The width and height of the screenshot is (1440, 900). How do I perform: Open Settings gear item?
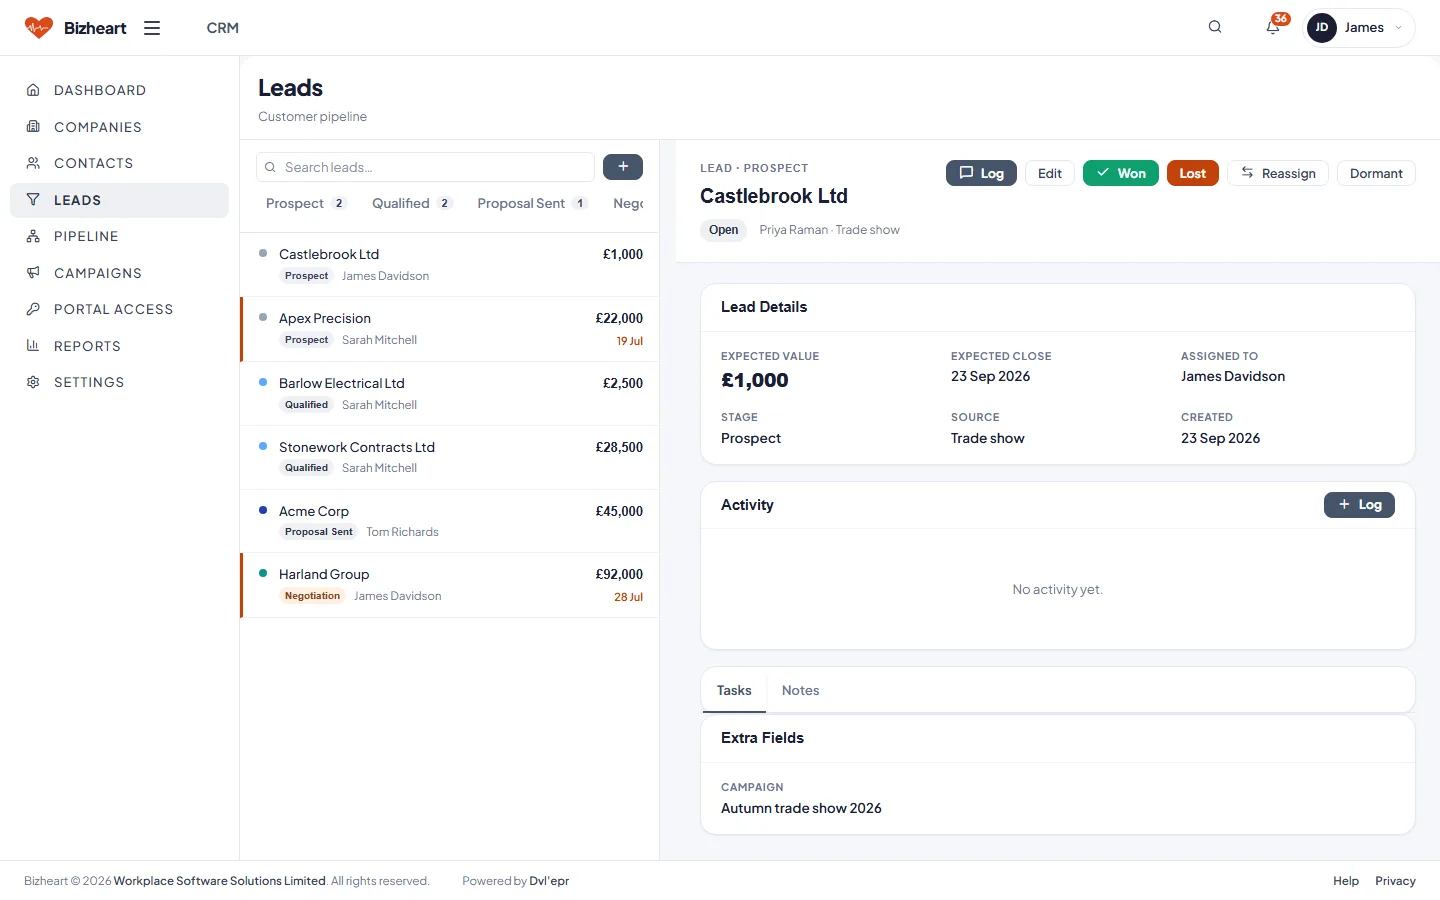click(x=120, y=382)
